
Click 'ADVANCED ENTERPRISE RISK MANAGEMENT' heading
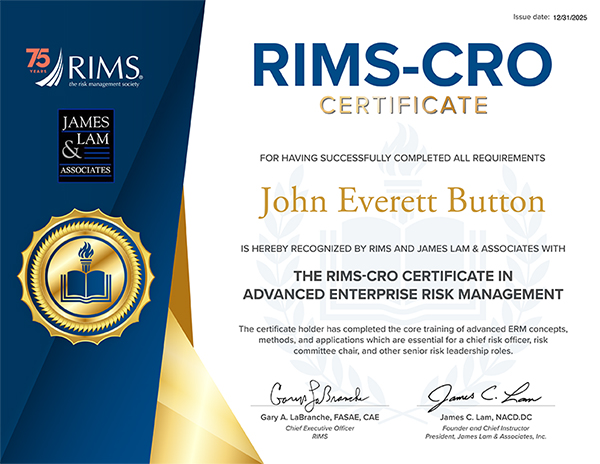(x=403, y=294)
